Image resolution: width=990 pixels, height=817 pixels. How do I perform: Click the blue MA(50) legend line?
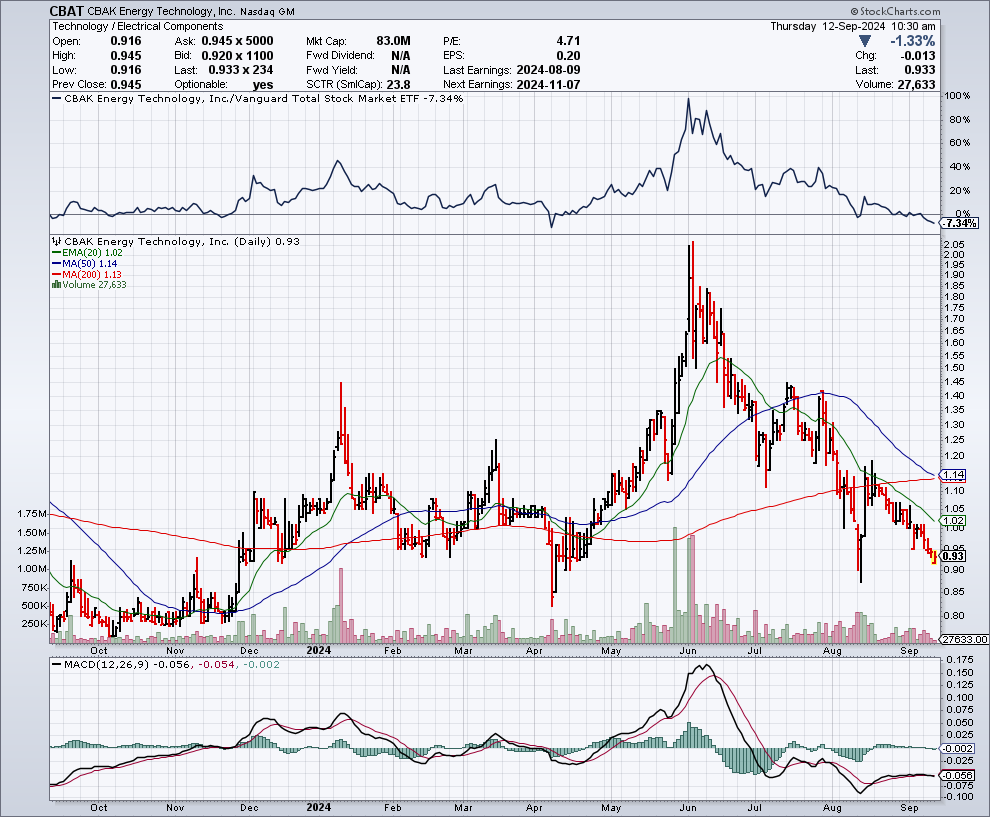tap(56, 263)
